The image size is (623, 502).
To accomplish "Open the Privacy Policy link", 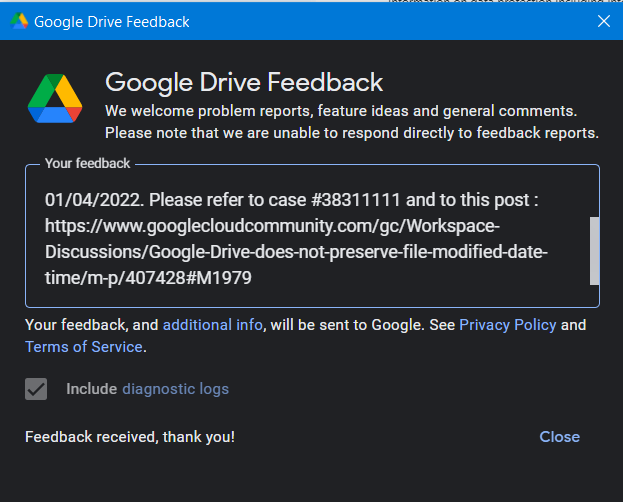I will click(507, 325).
